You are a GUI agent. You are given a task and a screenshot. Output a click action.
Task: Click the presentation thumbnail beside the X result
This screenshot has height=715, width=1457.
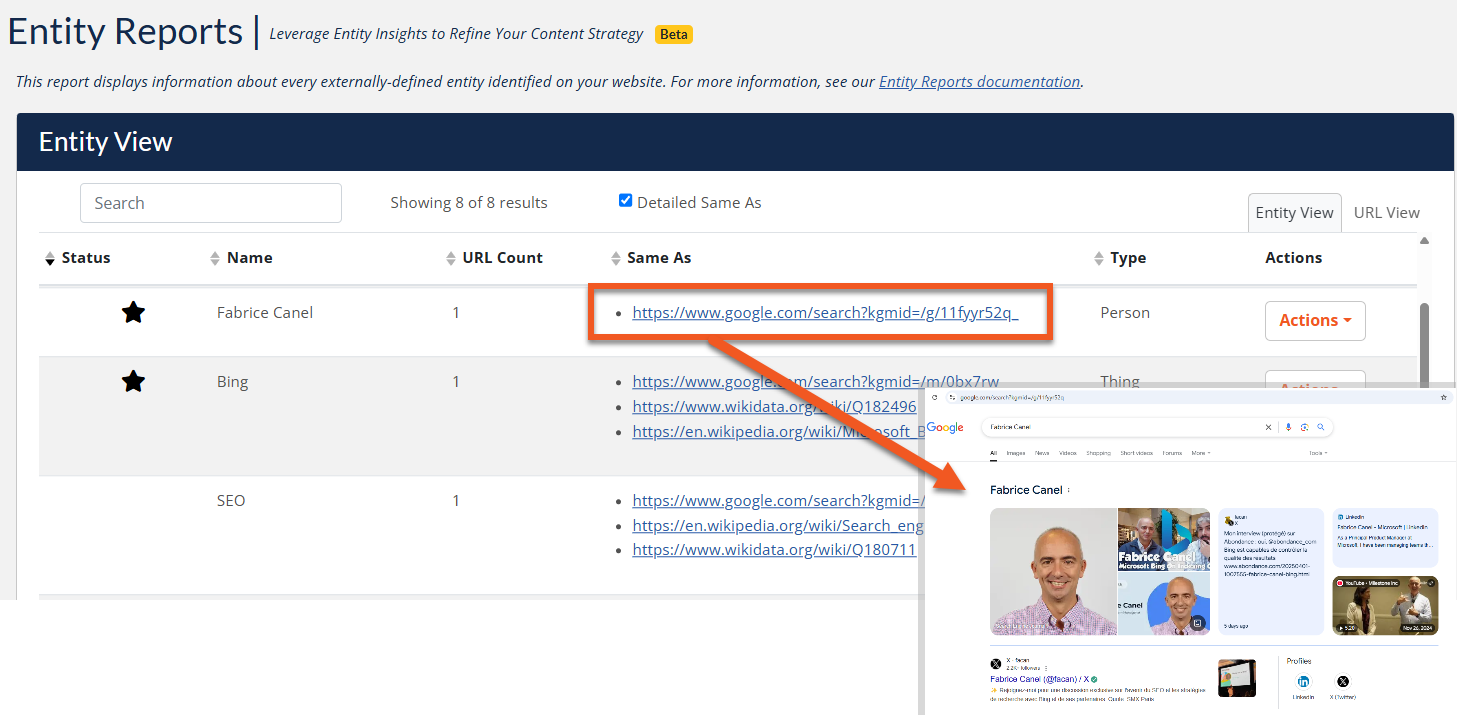point(1237,679)
